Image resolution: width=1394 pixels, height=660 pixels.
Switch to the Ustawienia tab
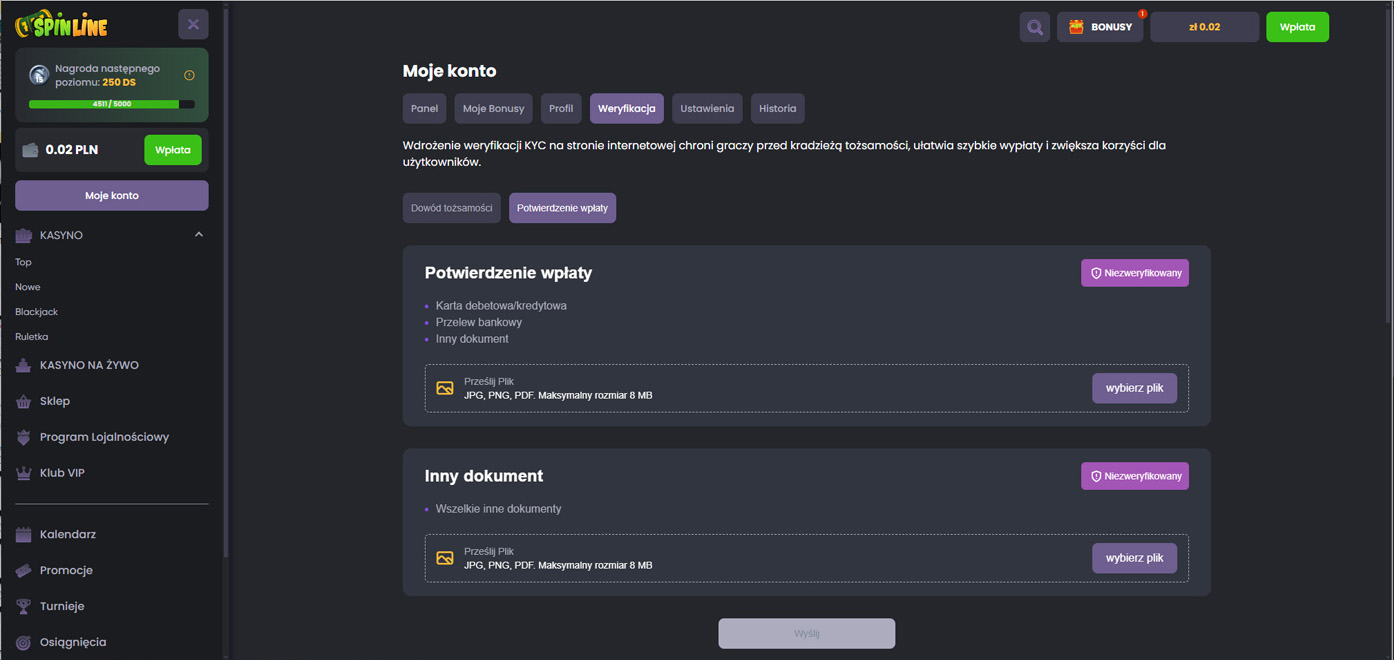tap(707, 109)
